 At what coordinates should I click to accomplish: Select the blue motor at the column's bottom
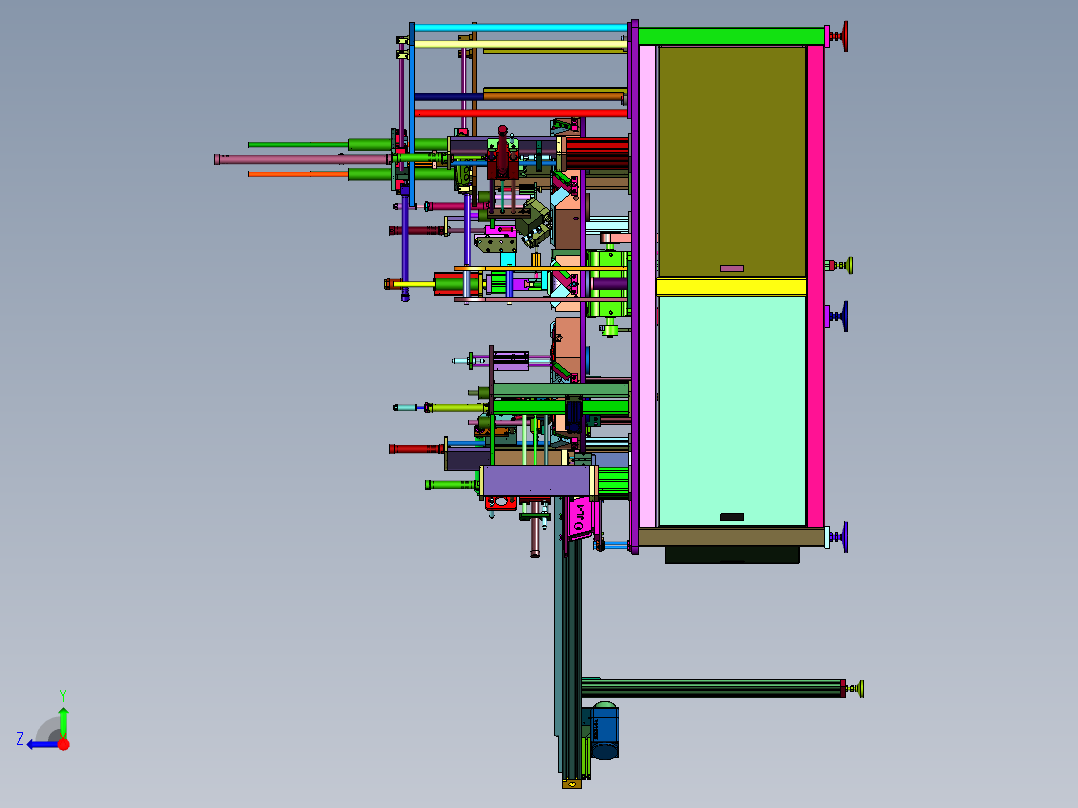(604, 732)
